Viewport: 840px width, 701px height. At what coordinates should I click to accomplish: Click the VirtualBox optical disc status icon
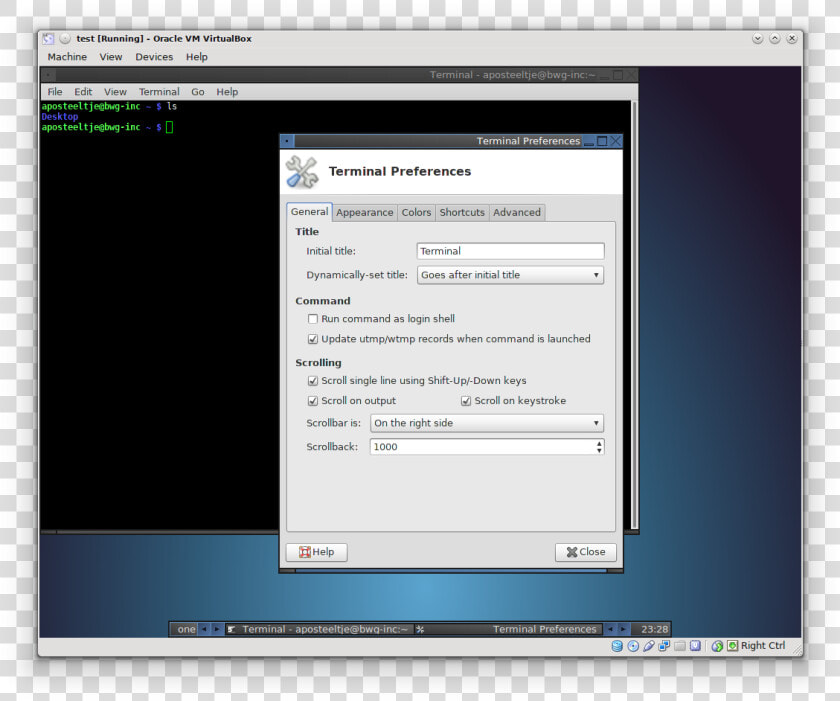[x=633, y=646]
